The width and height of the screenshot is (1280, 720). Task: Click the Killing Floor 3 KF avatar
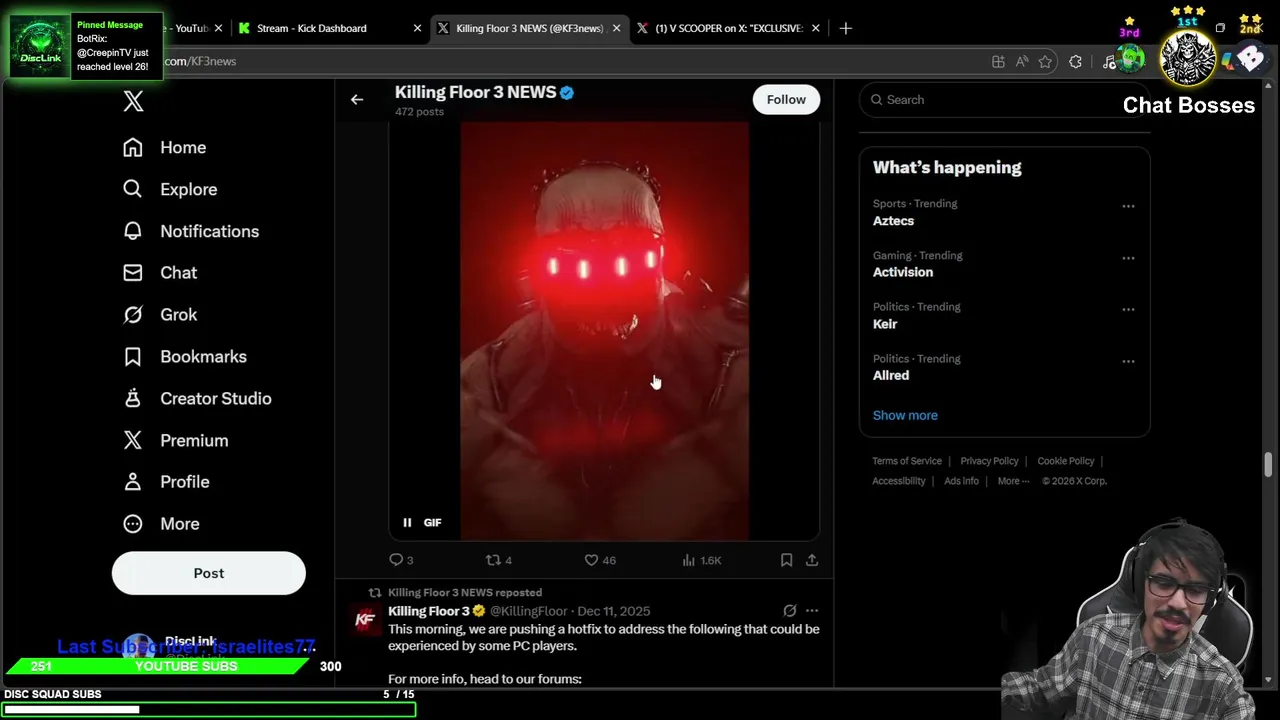point(366,620)
